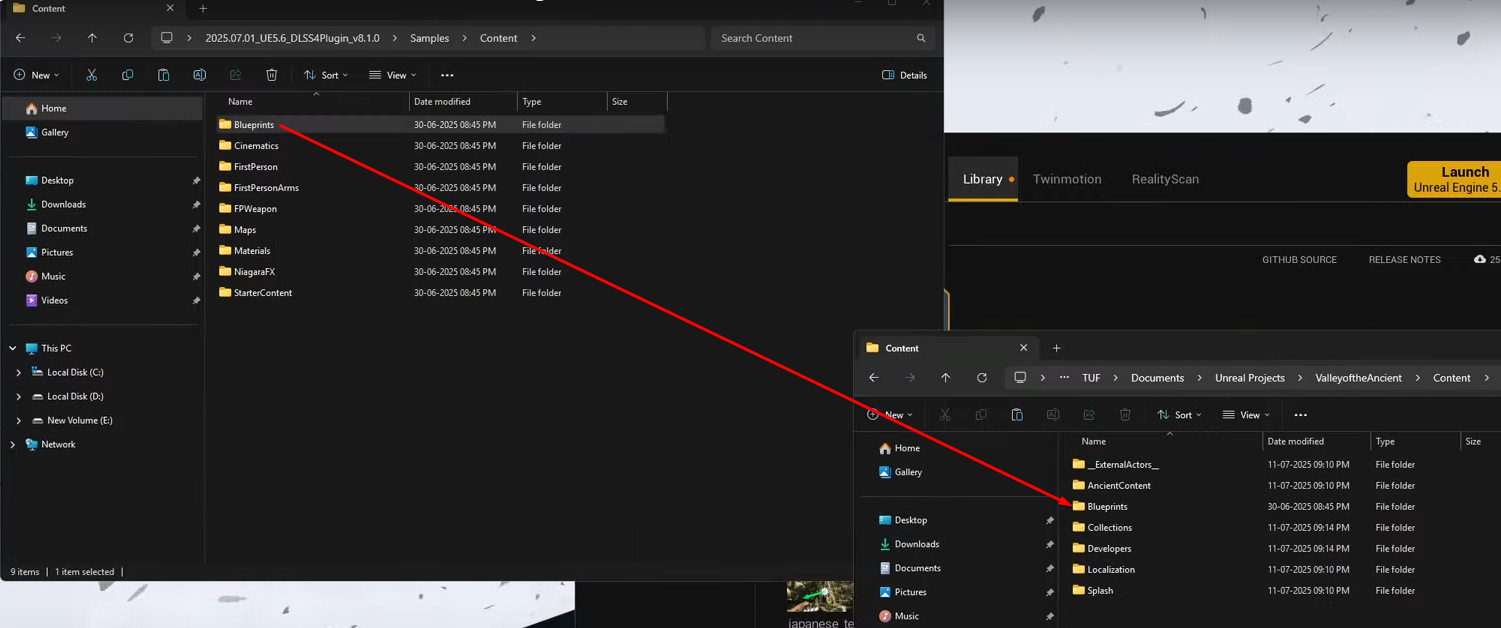The width and height of the screenshot is (1501, 628).
Task: Open the New dropdown in top window
Action: [37, 75]
